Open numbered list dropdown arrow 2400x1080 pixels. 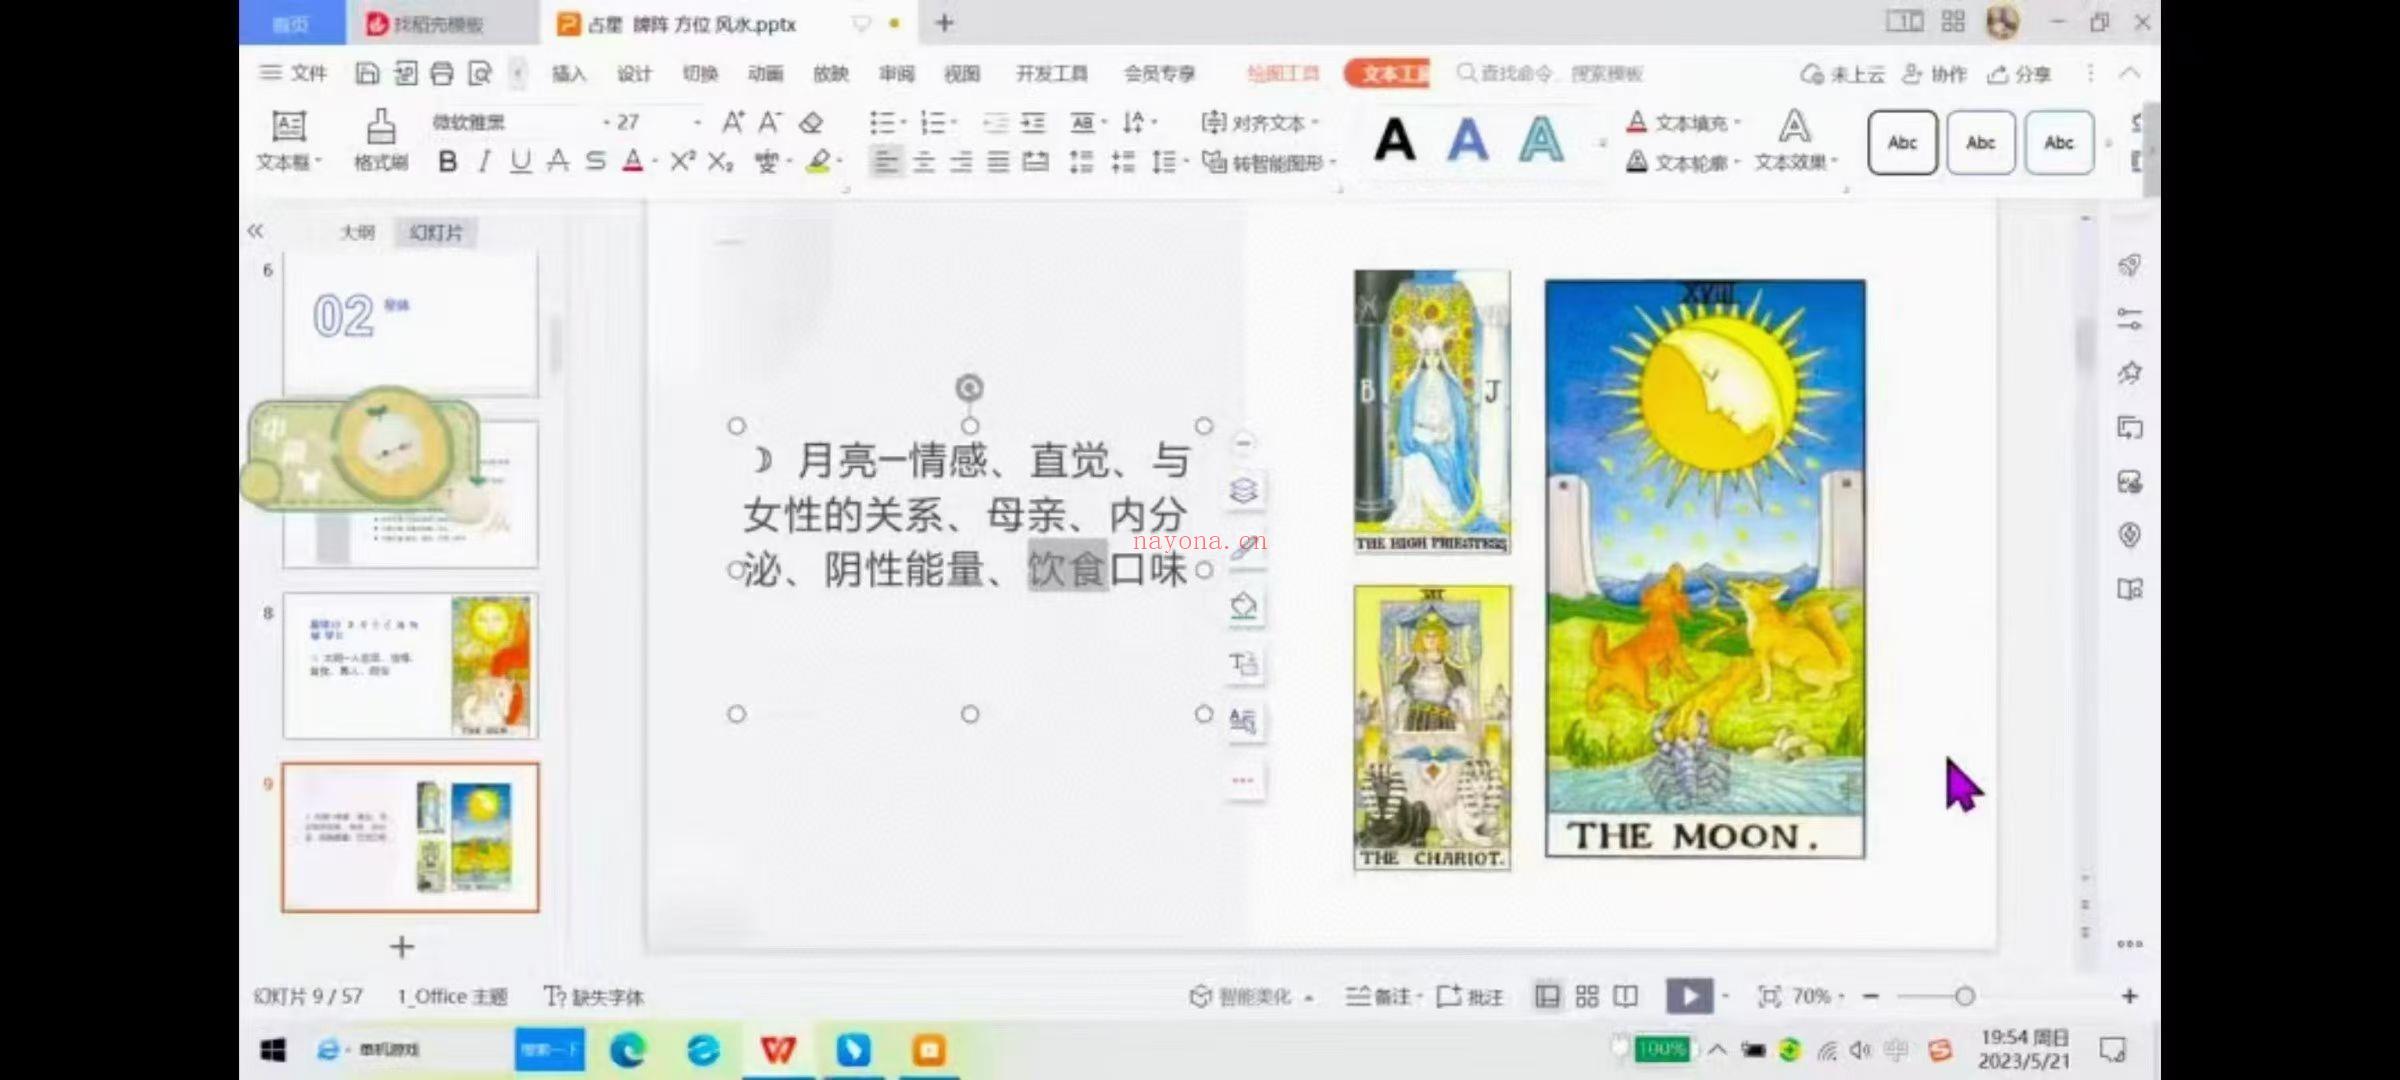click(954, 122)
